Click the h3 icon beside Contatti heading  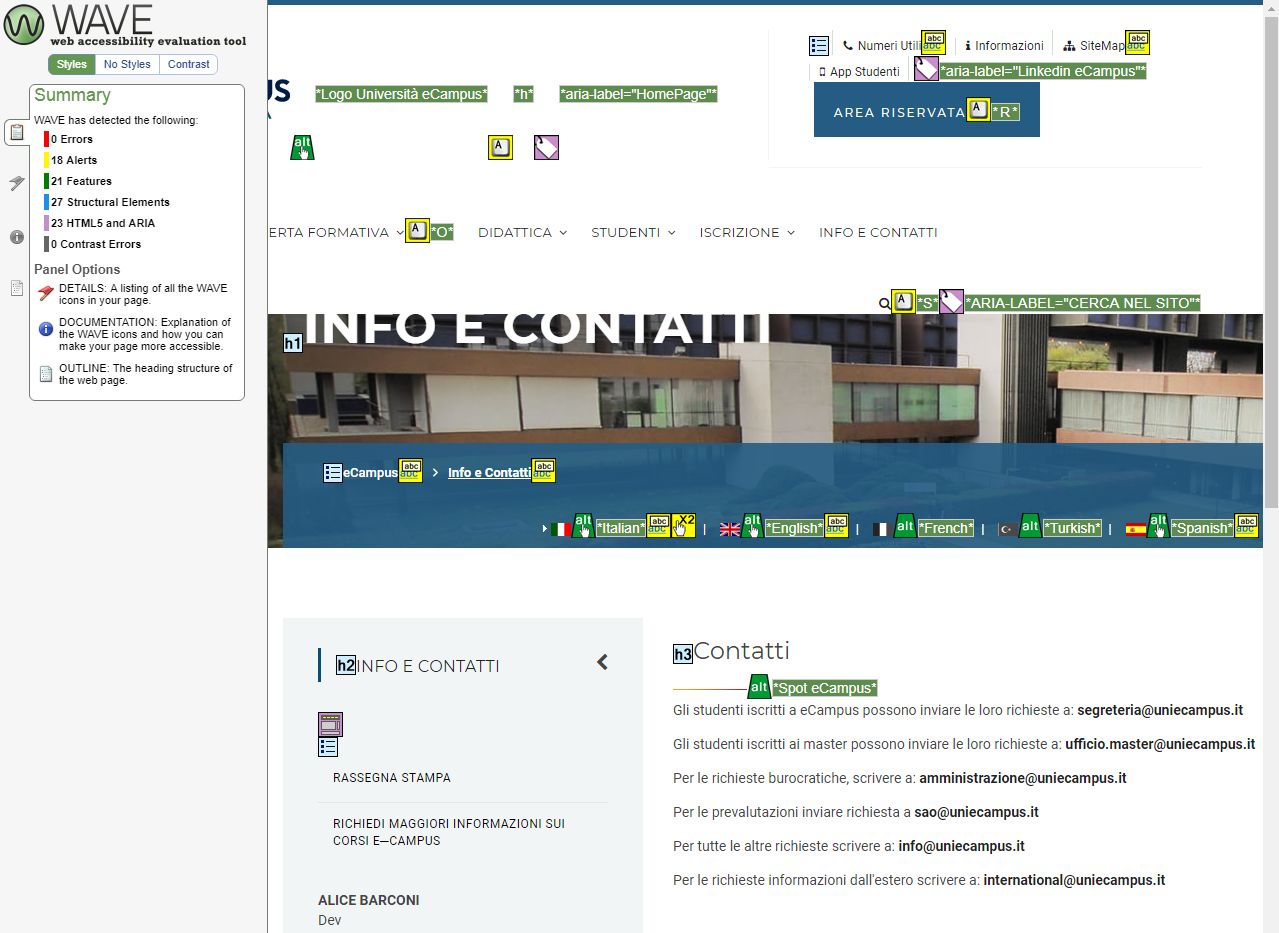point(683,654)
